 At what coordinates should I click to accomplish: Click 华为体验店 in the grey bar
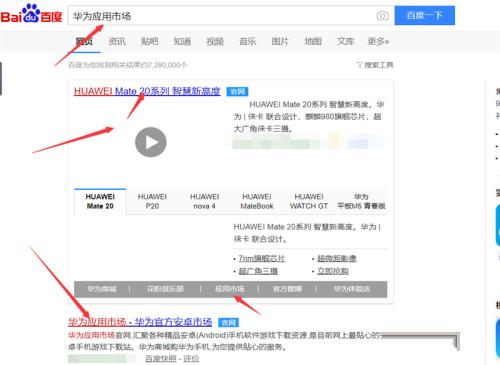click(x=352, y=289)
